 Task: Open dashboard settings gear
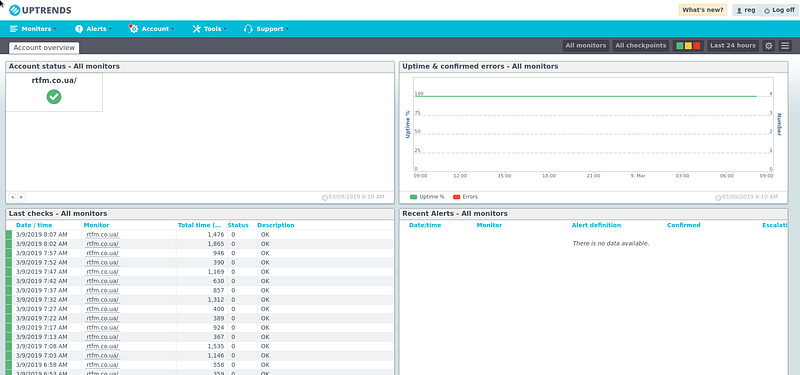point(769,45)
